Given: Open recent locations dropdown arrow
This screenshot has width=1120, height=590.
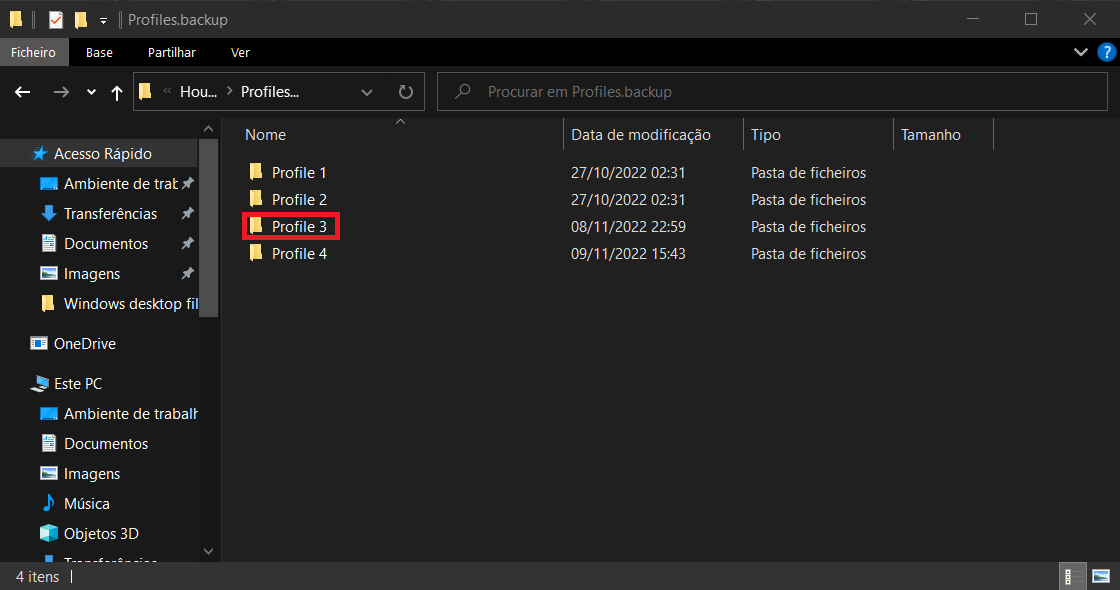Looking at the screenshot, I should point(92,92).
